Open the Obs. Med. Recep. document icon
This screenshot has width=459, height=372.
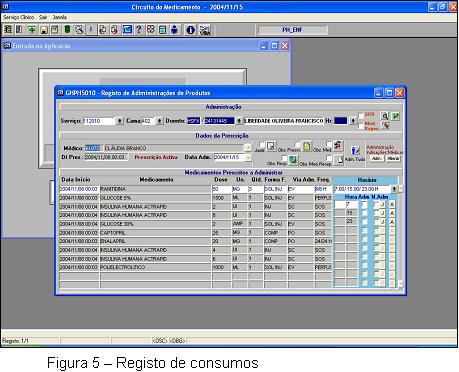(x=339, y=160)
